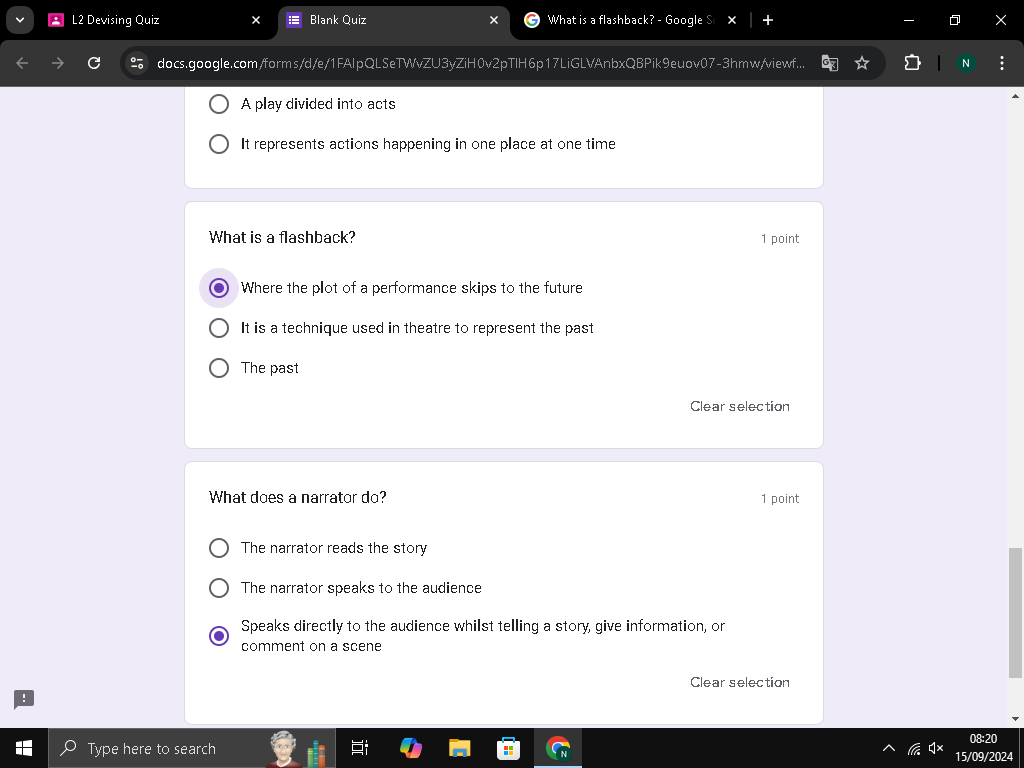Close the Google search tab
The width and height of the screenshot is (1024, 768).
tap(731, 20)
